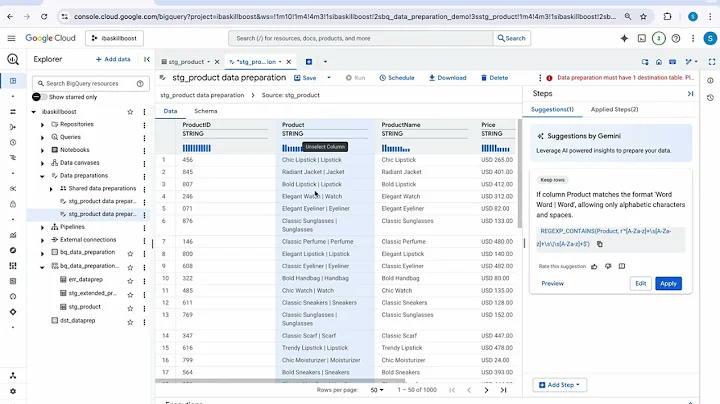Open details info icon on right edge

click(710, 81)
